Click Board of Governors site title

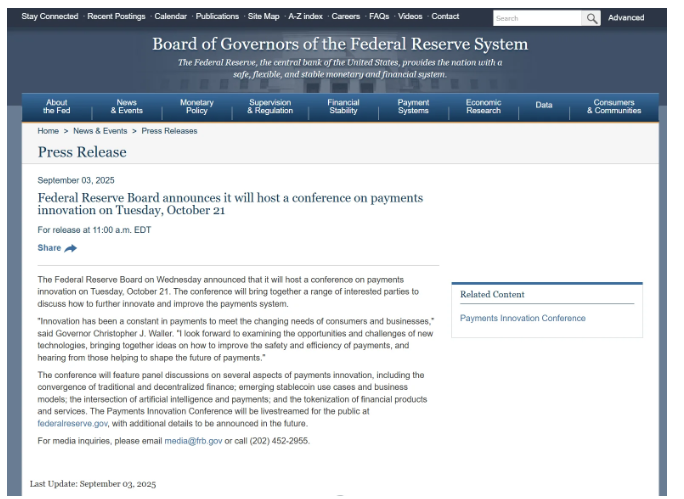(340, 44)
